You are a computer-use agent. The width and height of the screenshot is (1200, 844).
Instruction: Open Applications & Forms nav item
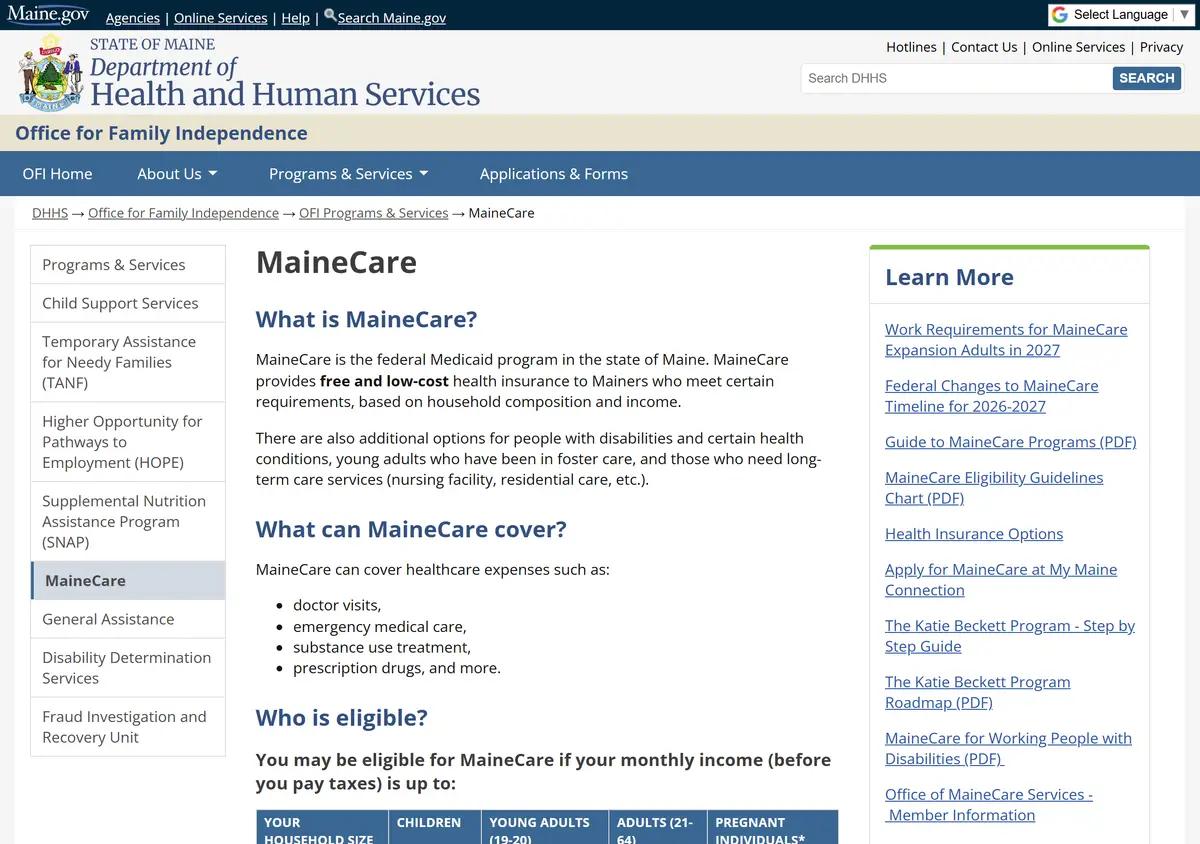(x=554, y=174)
